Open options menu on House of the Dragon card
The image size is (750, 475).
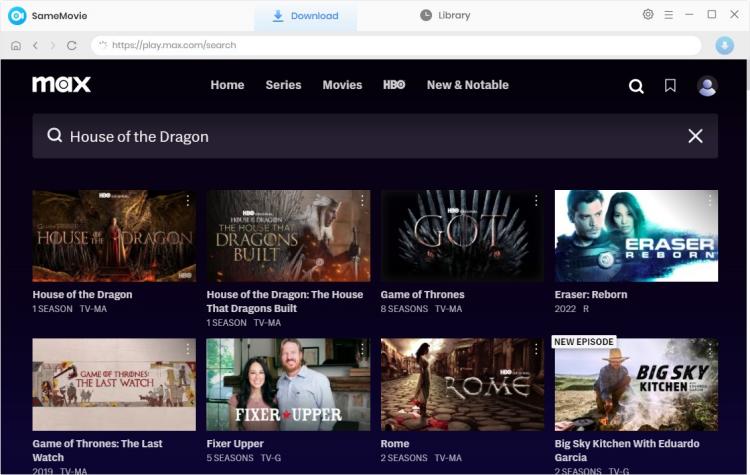[188, 200]
